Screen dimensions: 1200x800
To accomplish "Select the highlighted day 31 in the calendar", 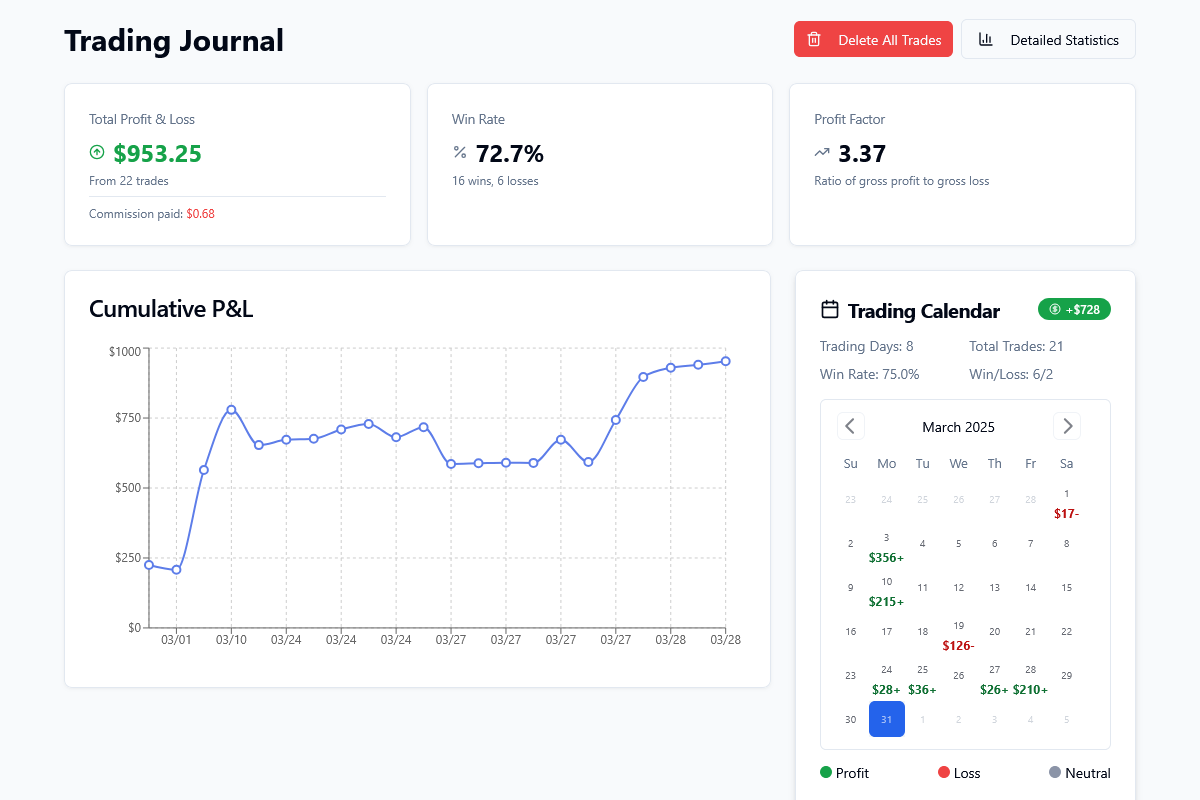I will (x=887, y=719).
